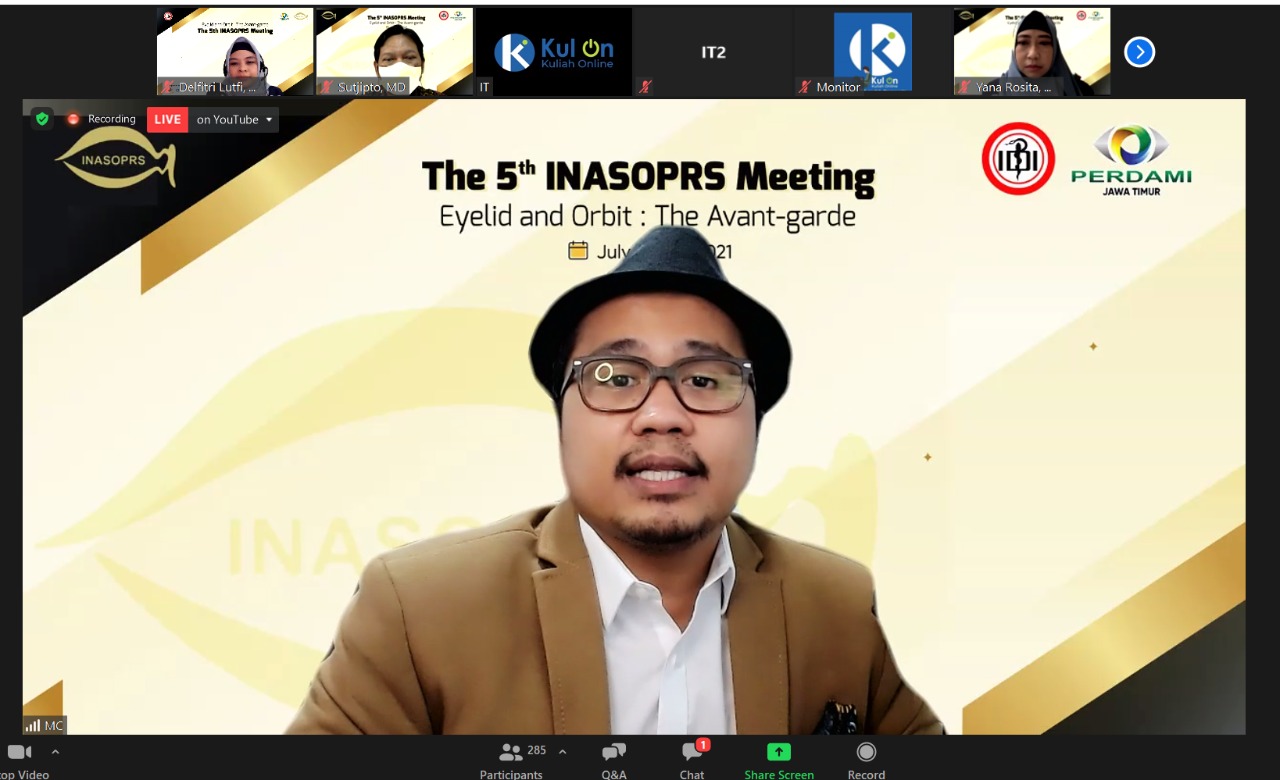Show next participants with the blue arrow

point(1139,52)
